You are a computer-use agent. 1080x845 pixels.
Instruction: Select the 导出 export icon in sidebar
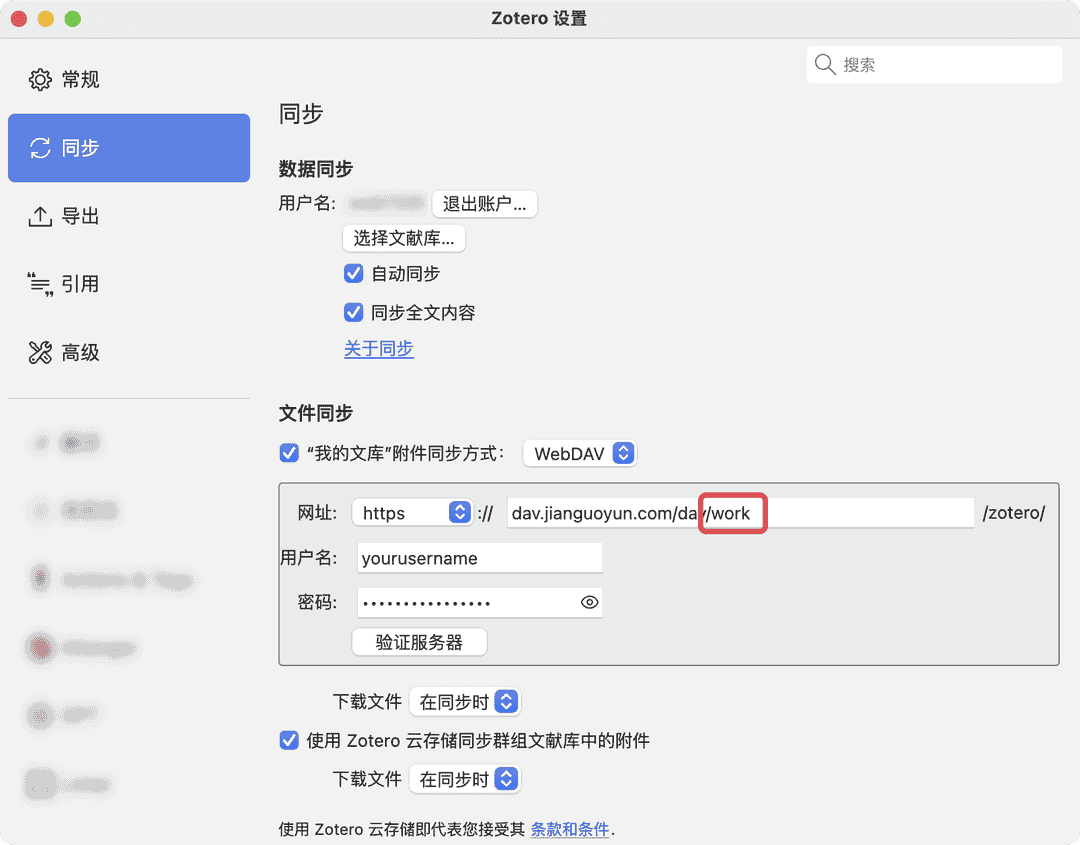click(x=40, y=215)
